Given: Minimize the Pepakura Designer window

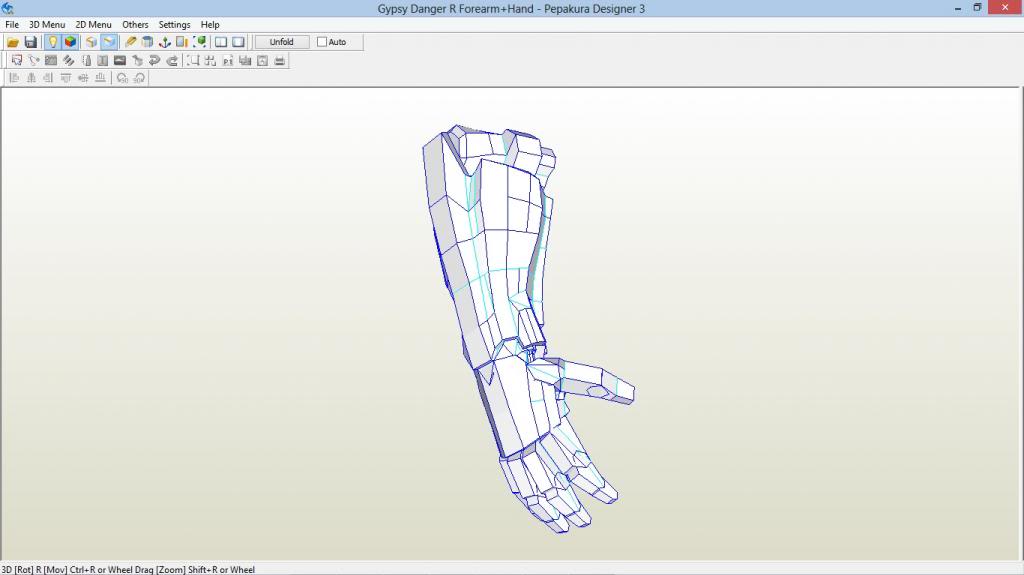Looking at the screenshot, I should 957,8.
